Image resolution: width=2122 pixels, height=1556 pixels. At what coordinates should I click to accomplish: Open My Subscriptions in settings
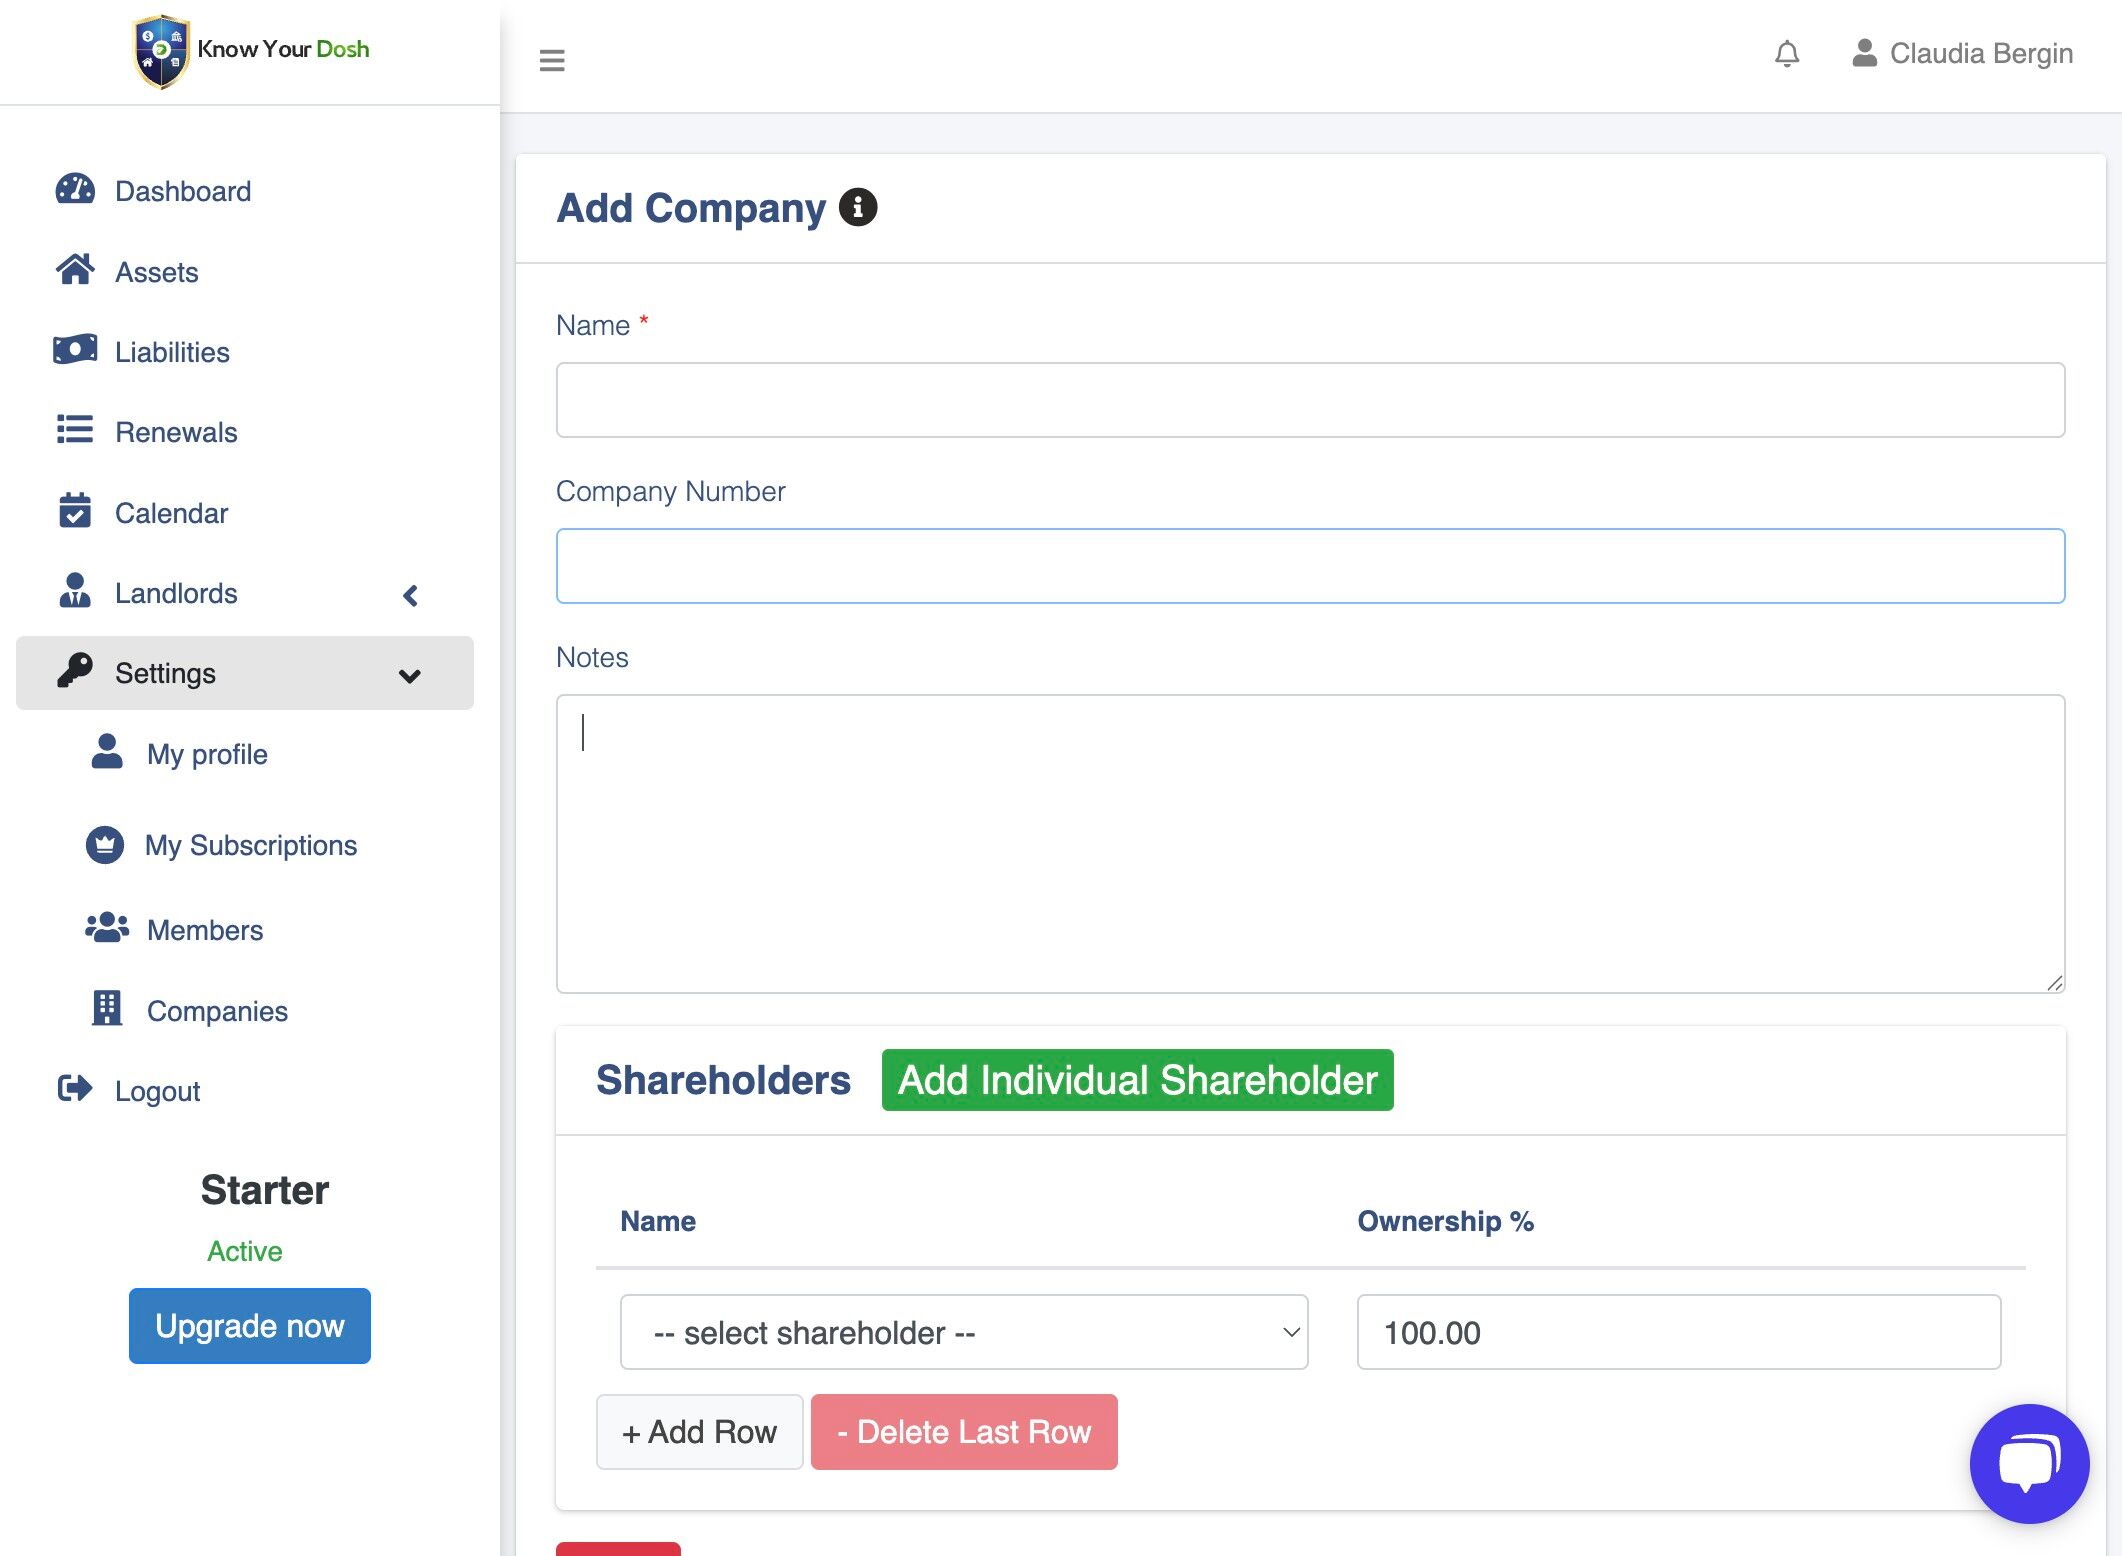(x=250, y=845)
